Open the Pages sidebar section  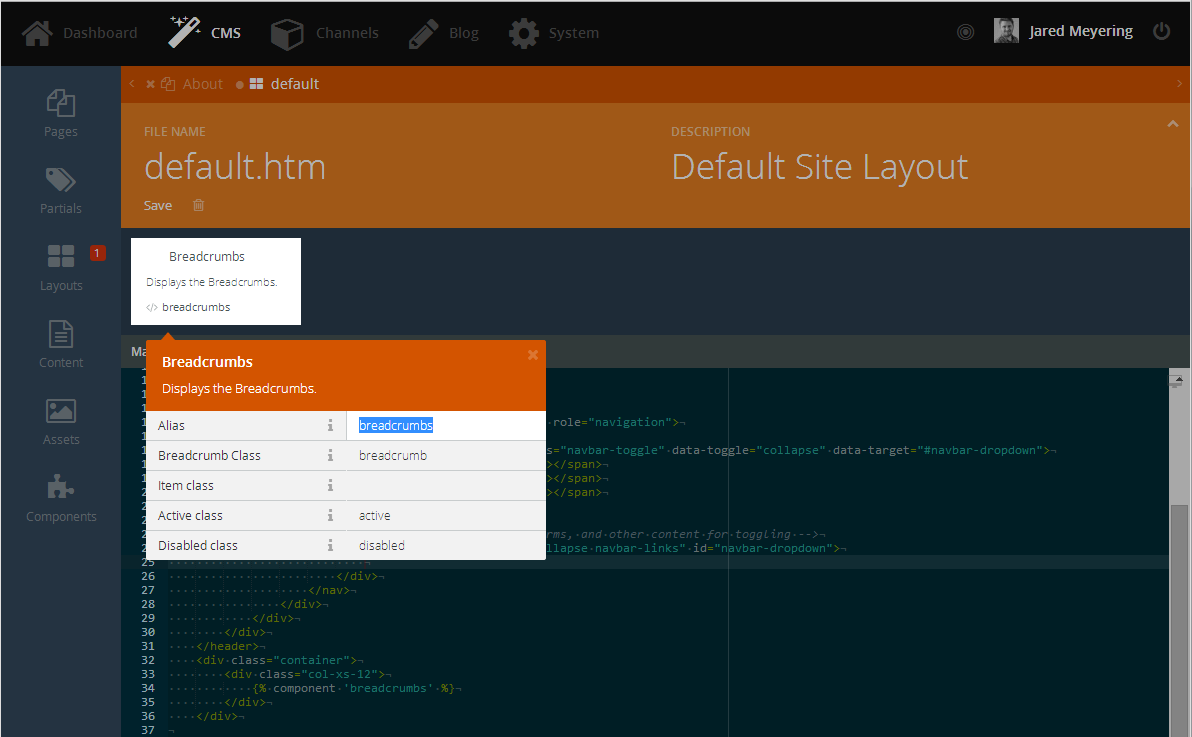[61, 113]
